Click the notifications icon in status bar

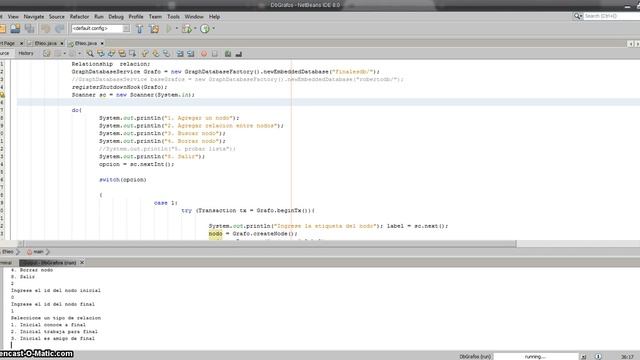[x=598, y=356]
